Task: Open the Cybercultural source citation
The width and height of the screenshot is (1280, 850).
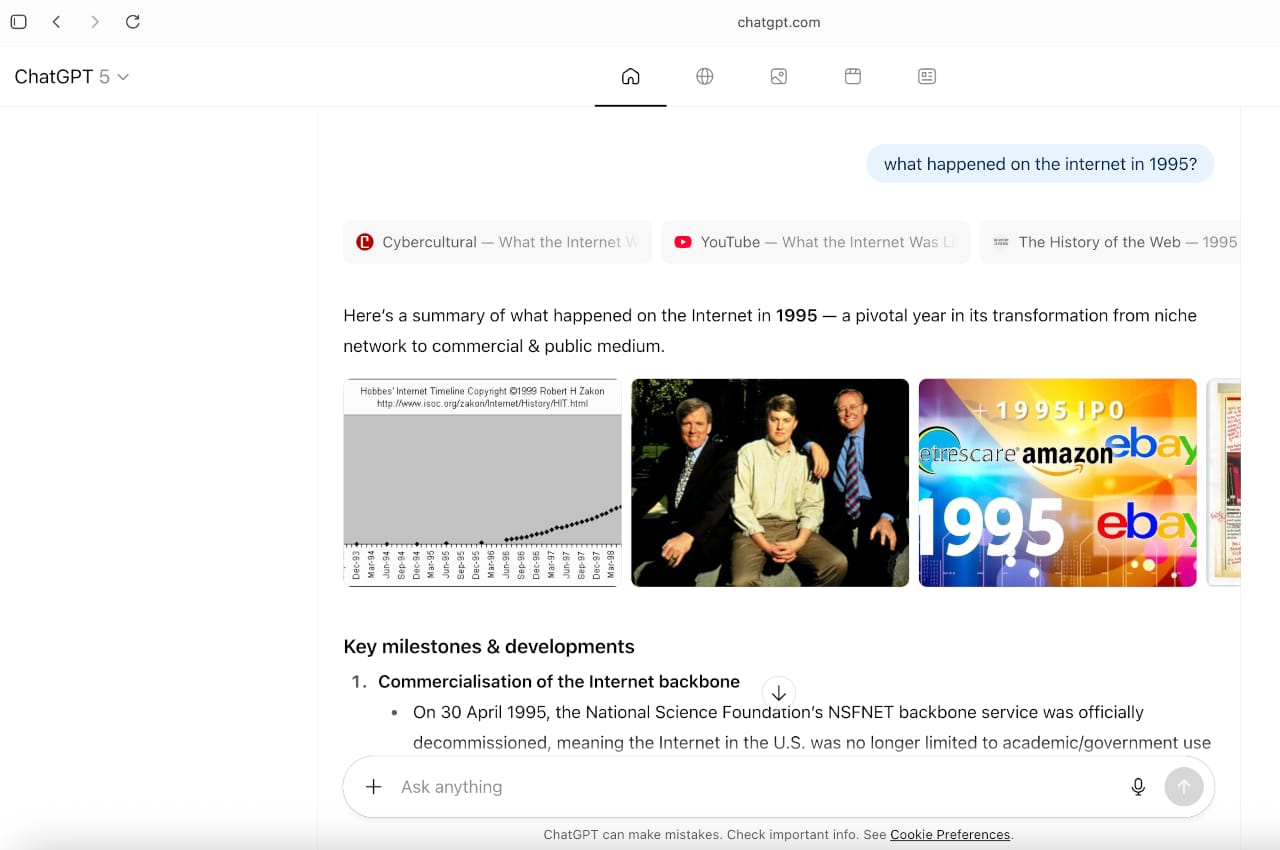Action: pyautogui.click(x=497, y=242)
